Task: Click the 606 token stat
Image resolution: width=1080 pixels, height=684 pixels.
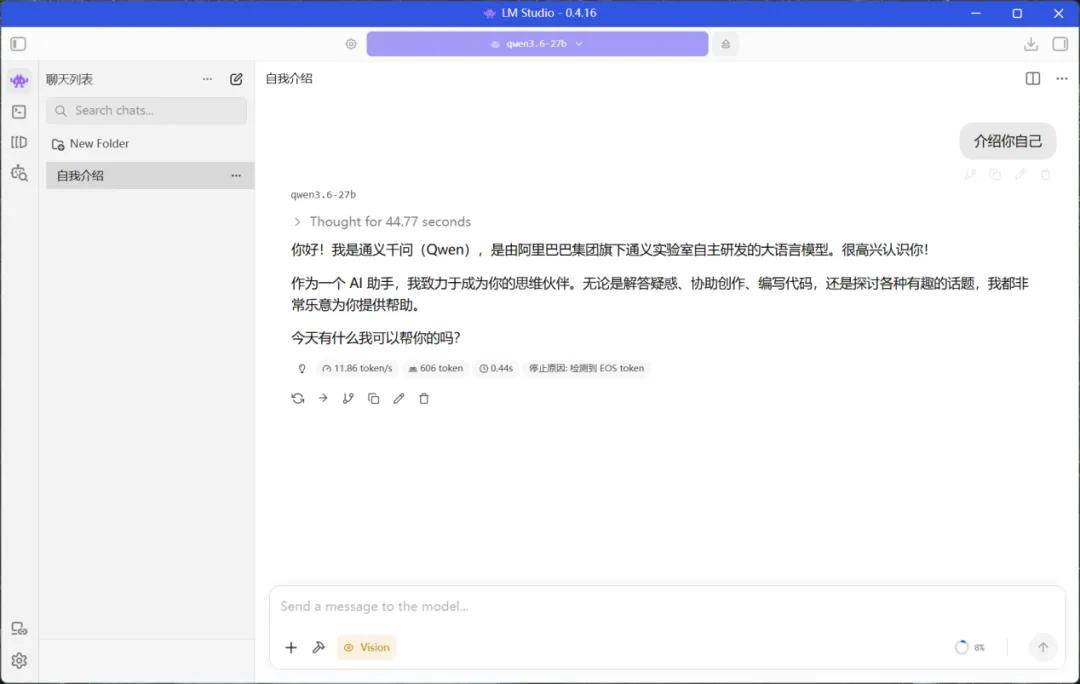Action: click(435, 369)
